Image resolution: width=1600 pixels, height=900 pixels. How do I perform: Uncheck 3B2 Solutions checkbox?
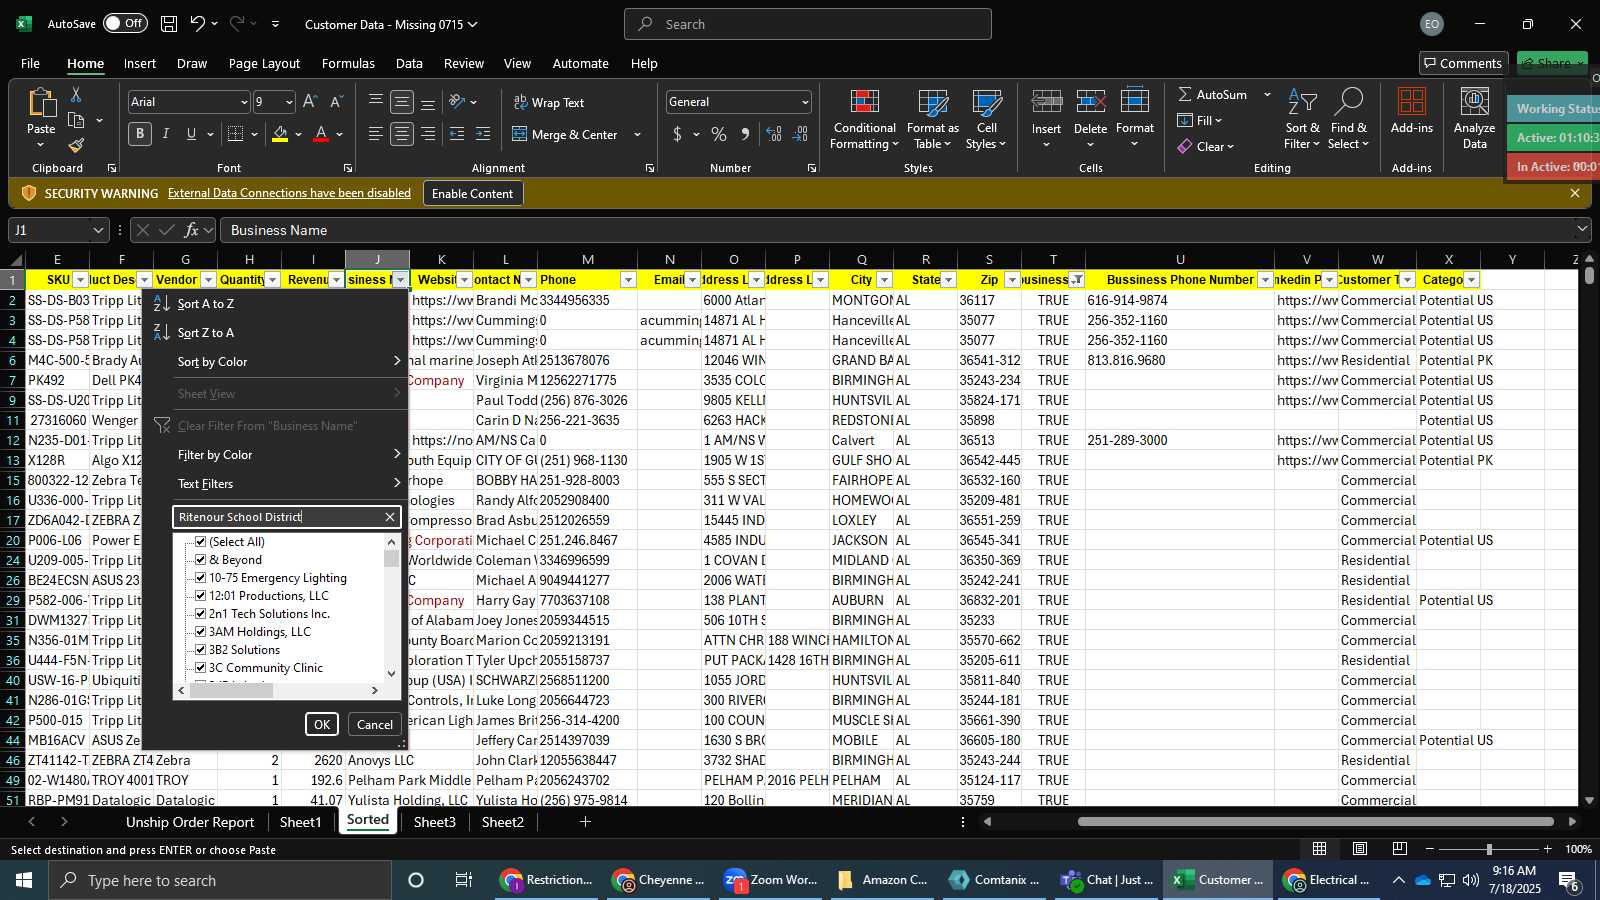200,650
